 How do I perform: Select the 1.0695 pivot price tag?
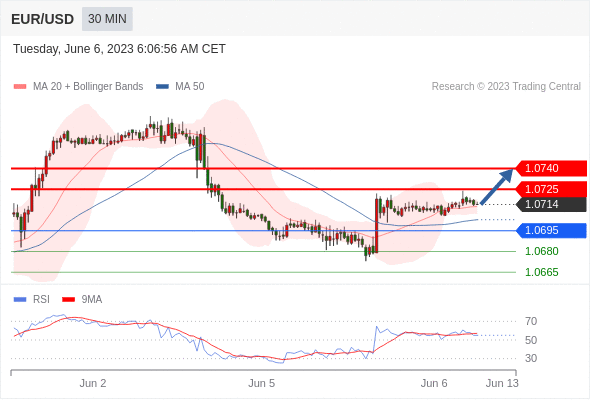pos(550,230)
